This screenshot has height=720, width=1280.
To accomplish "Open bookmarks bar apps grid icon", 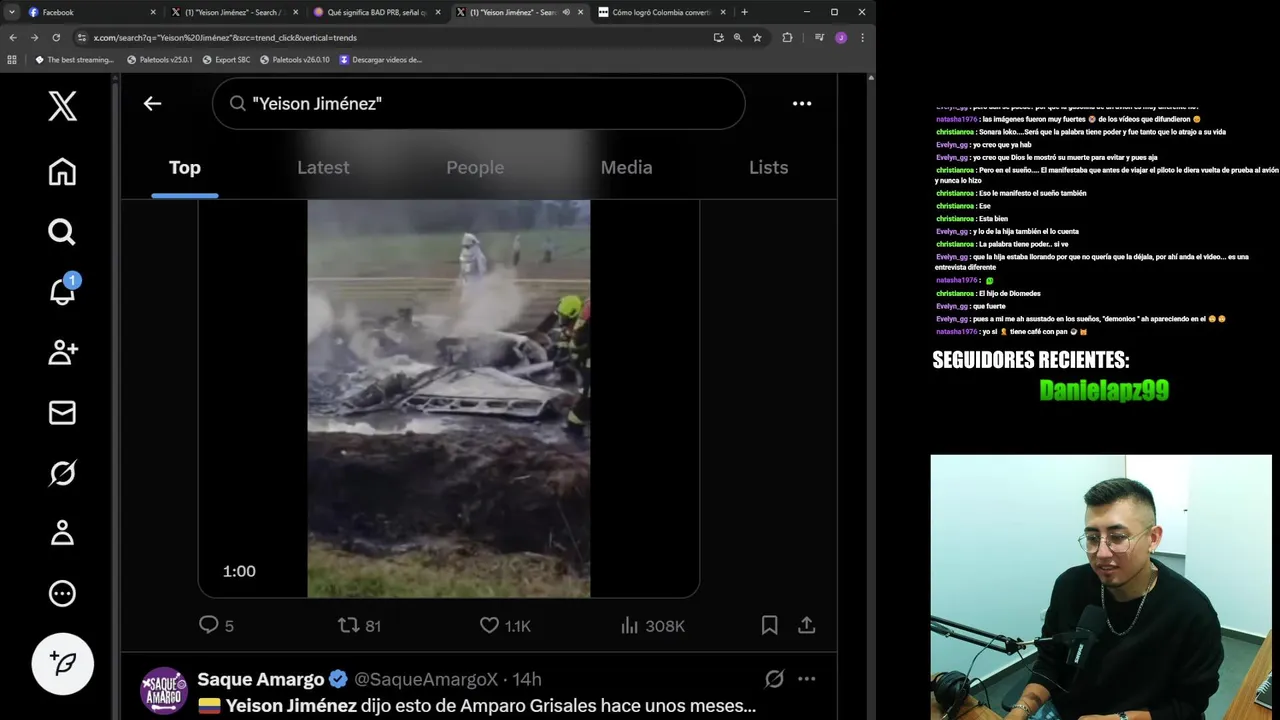I will pos(12,59).
